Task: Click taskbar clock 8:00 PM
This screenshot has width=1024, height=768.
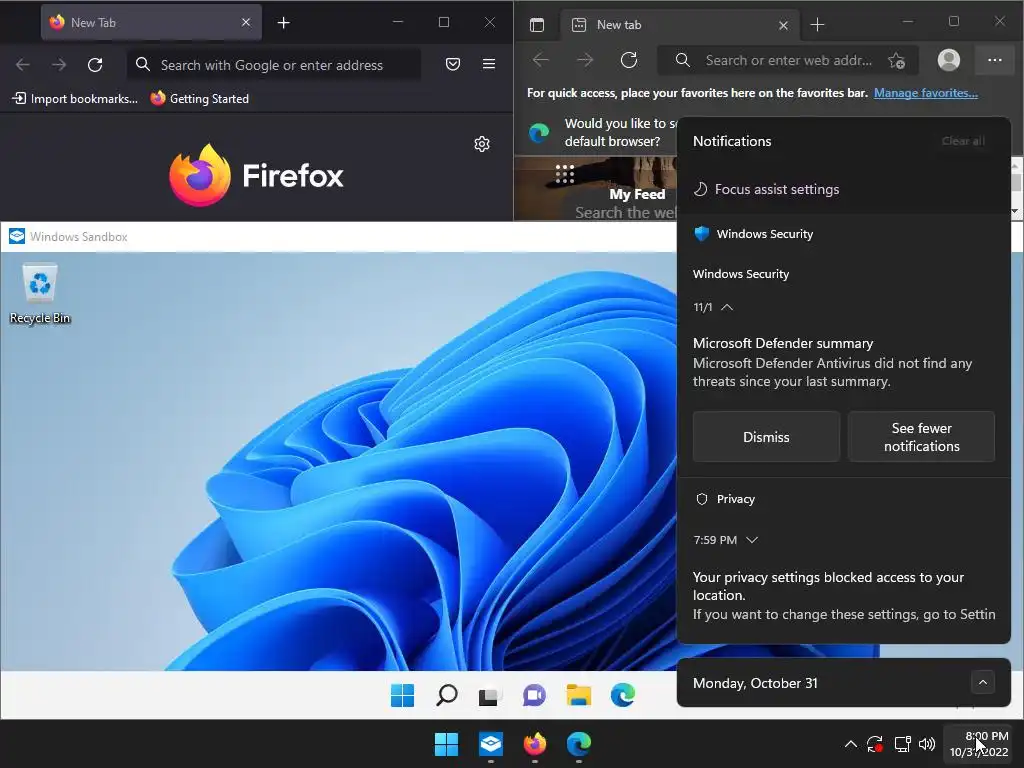Action: point(979,744)
